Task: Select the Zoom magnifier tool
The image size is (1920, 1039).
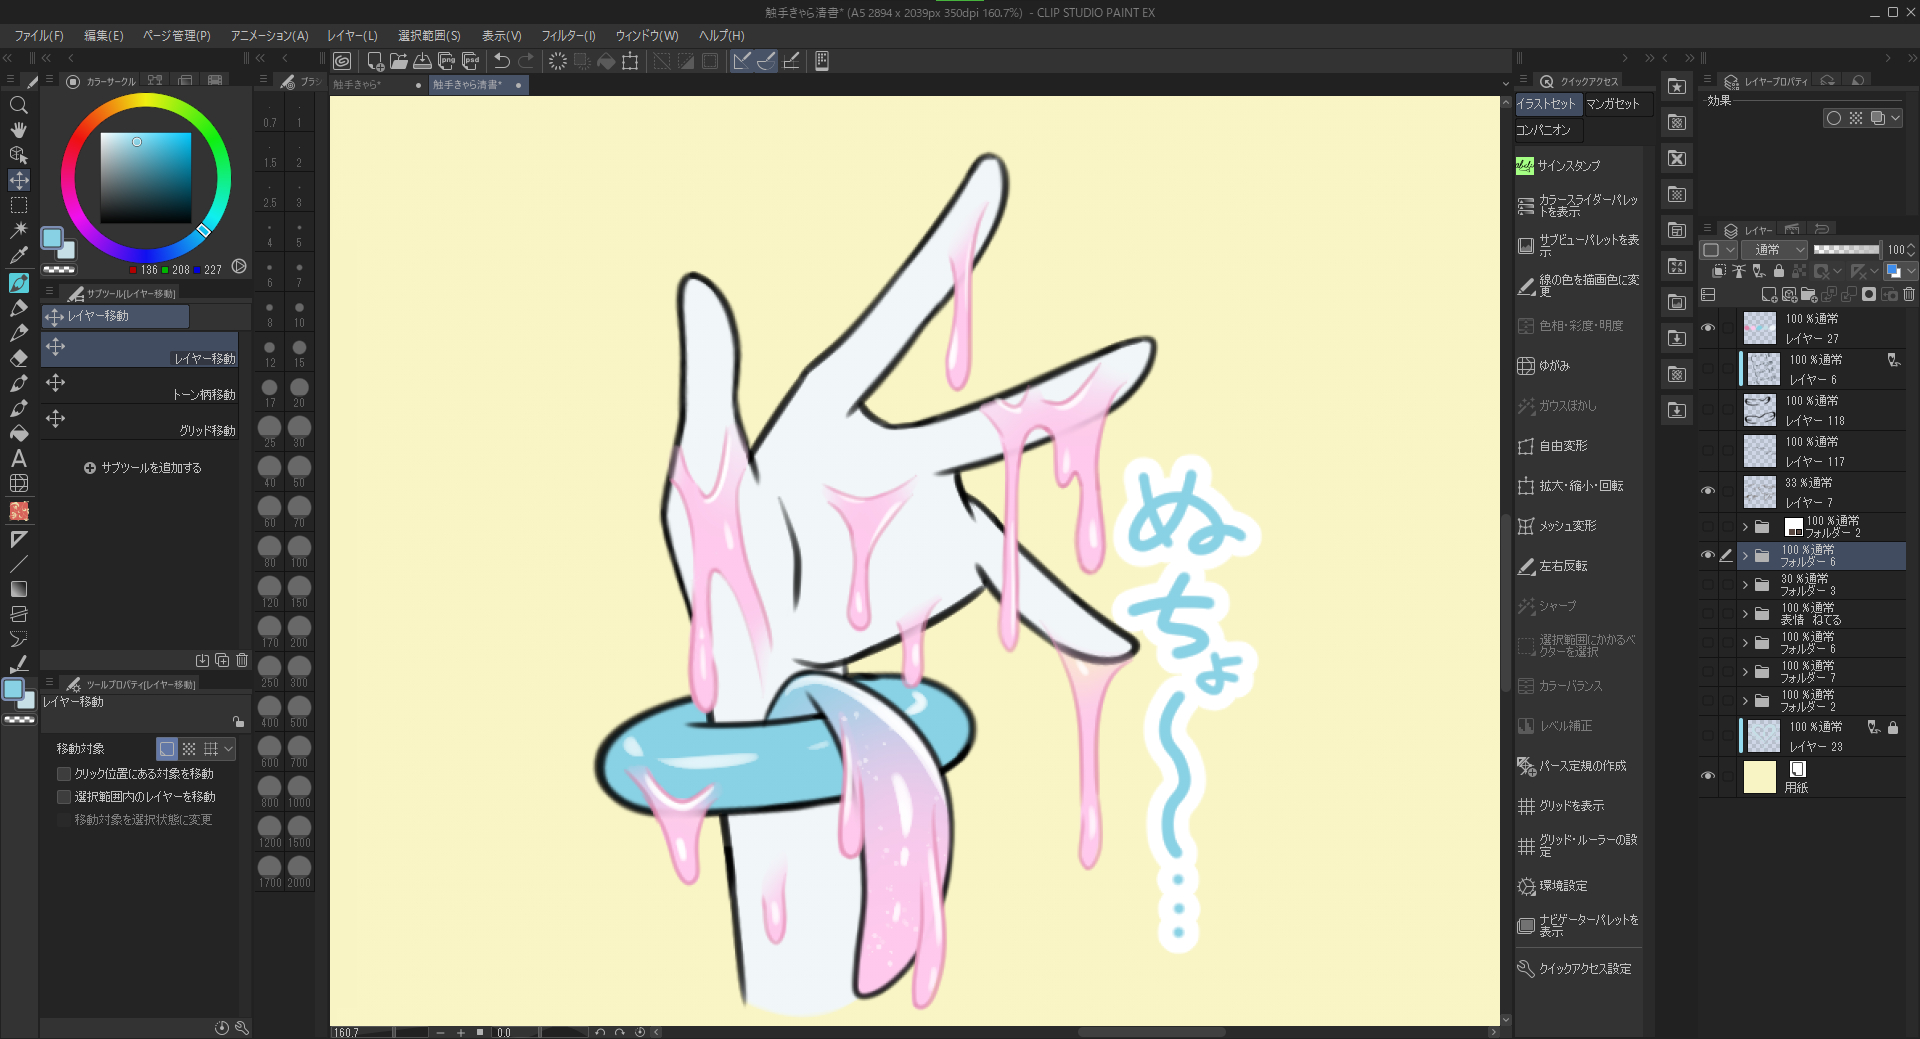Action: (x=18, y=105)
